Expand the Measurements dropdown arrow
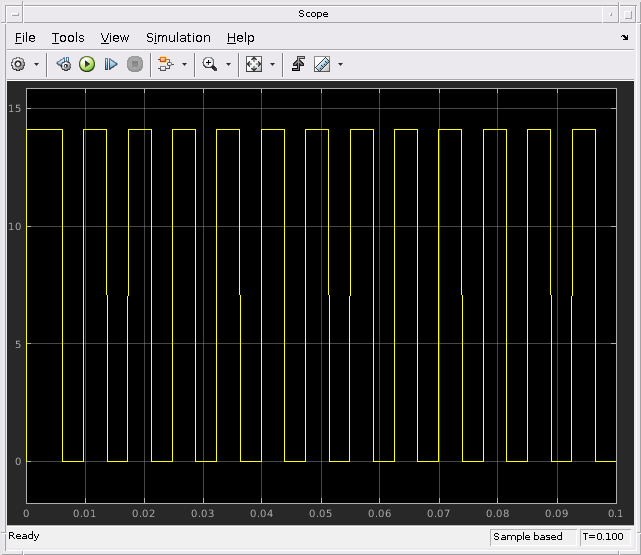Image resolution: width=641 pixels, height=555 pixels. (x=341, y=64)
